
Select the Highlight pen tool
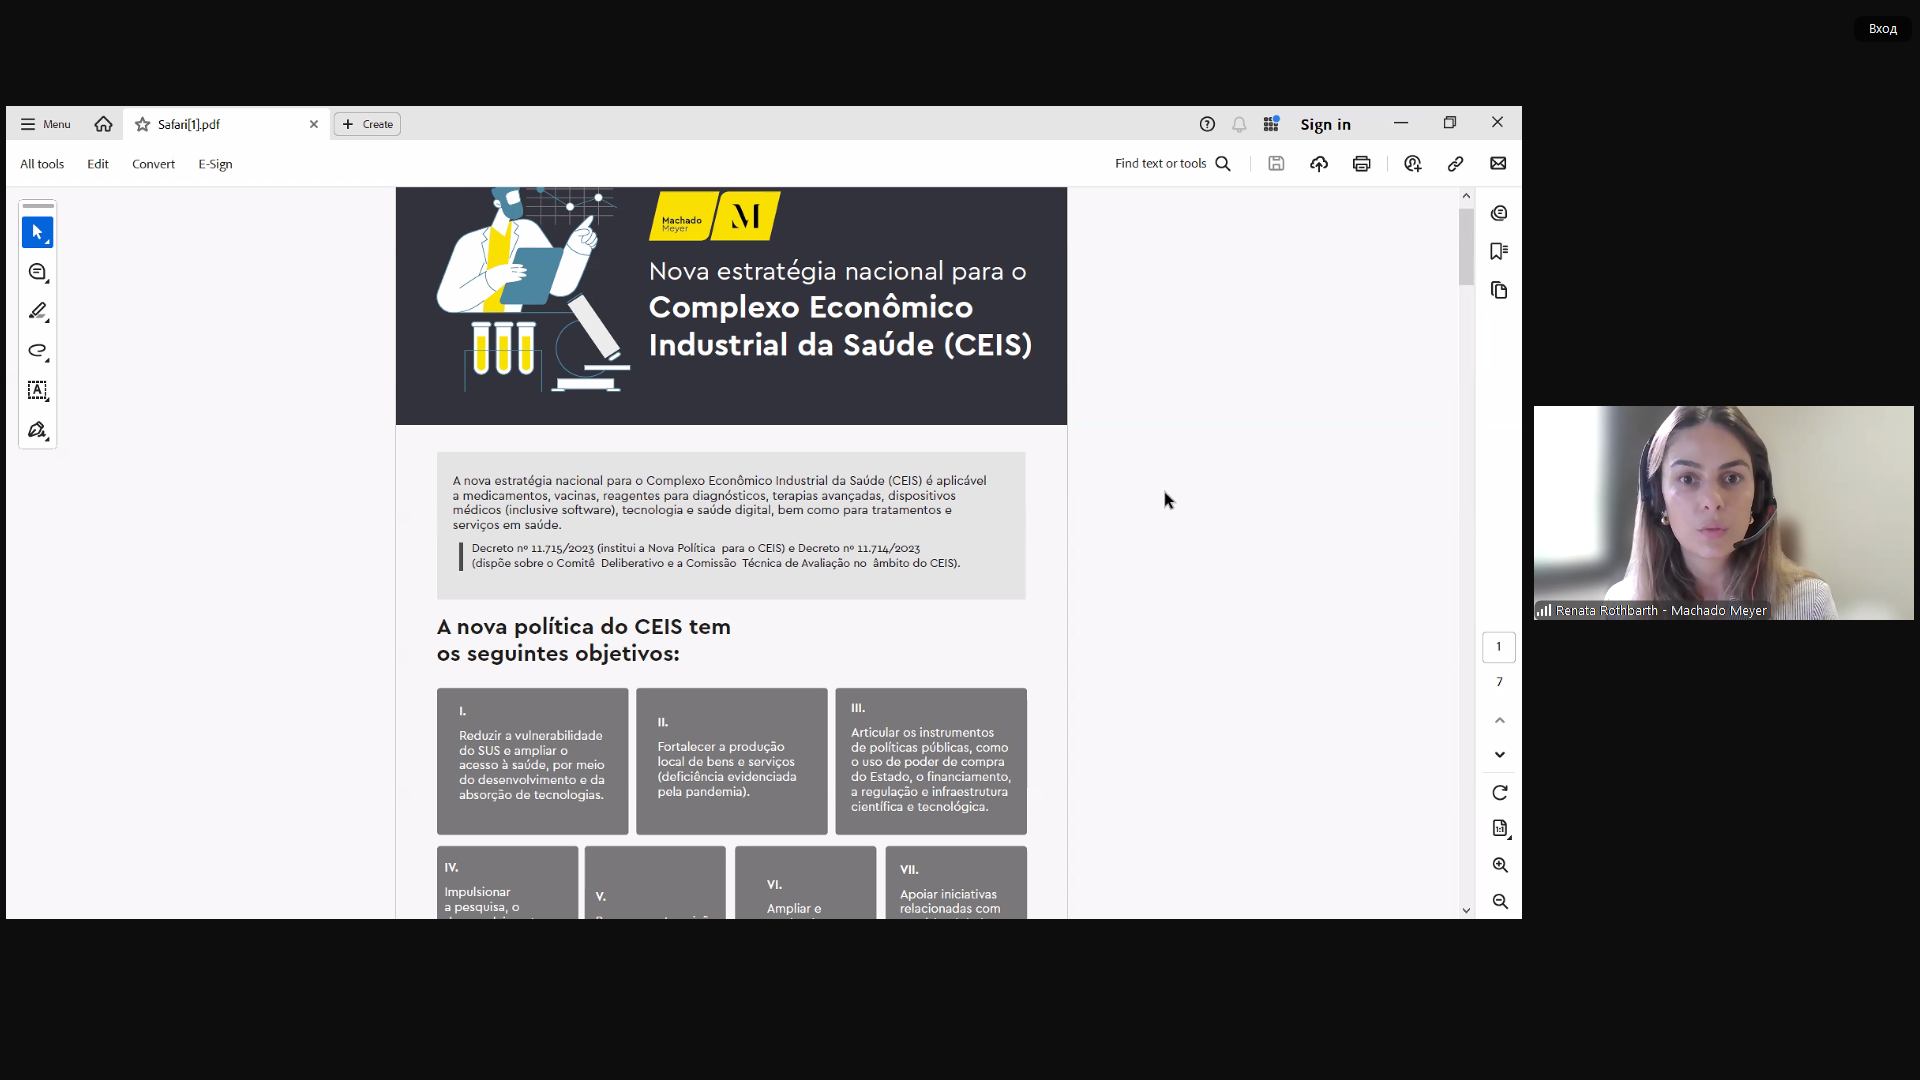37,311
